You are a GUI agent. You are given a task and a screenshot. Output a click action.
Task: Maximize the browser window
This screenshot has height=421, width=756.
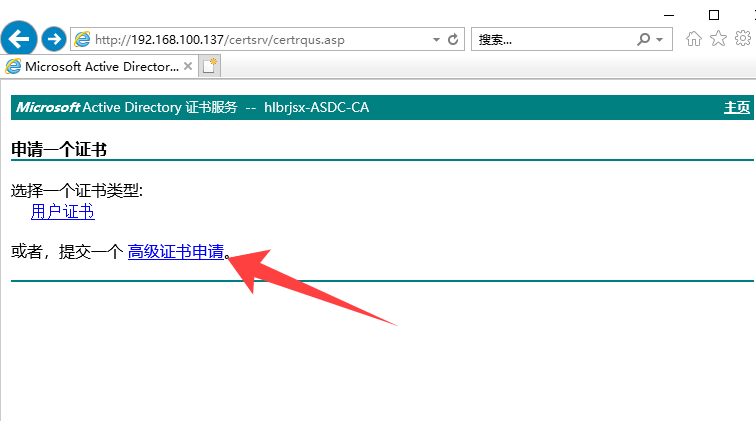tap(713, 14)
